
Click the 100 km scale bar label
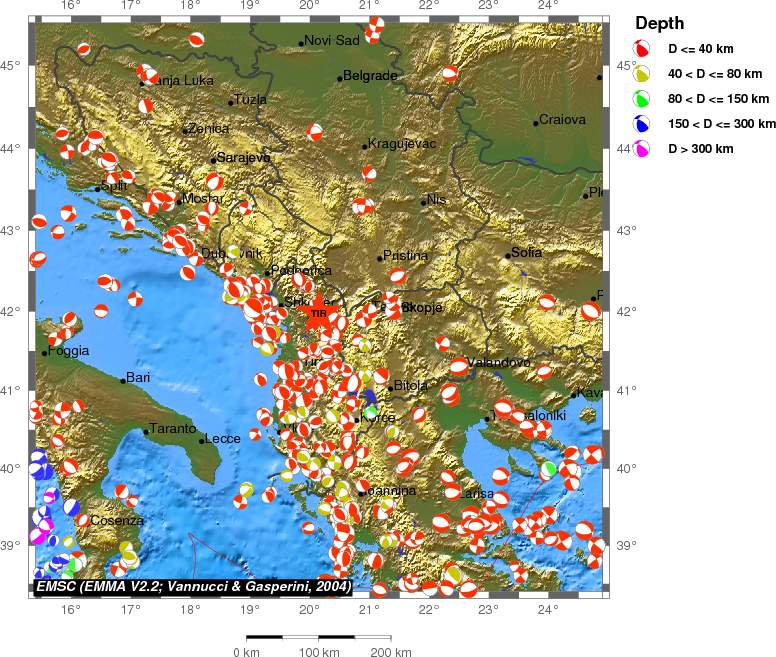[x=319, y=653]
